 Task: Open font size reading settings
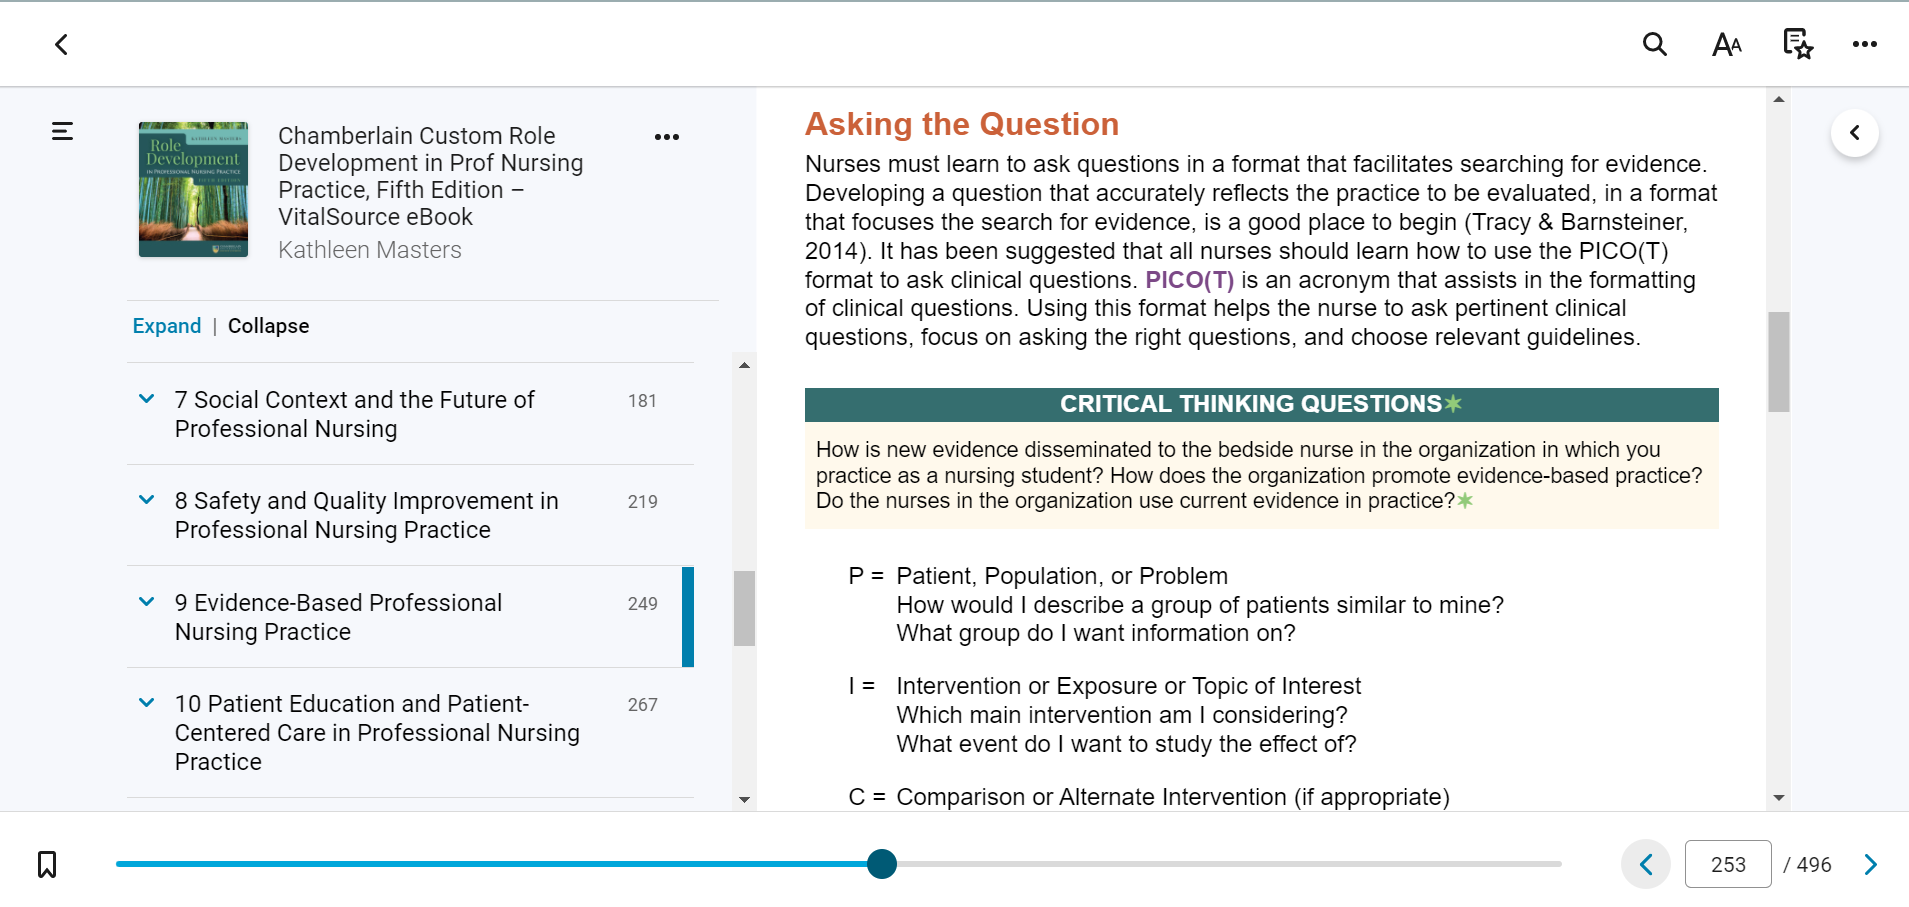click(1727, 44)
